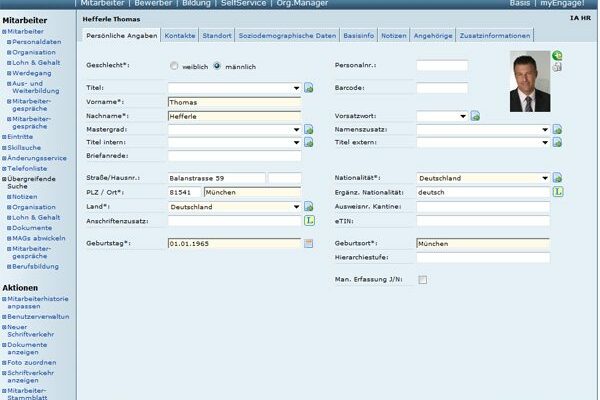
Task: Click the L icon next to Anschriftenzusatz
Action: pyautogui.click(x=309, y=220)
